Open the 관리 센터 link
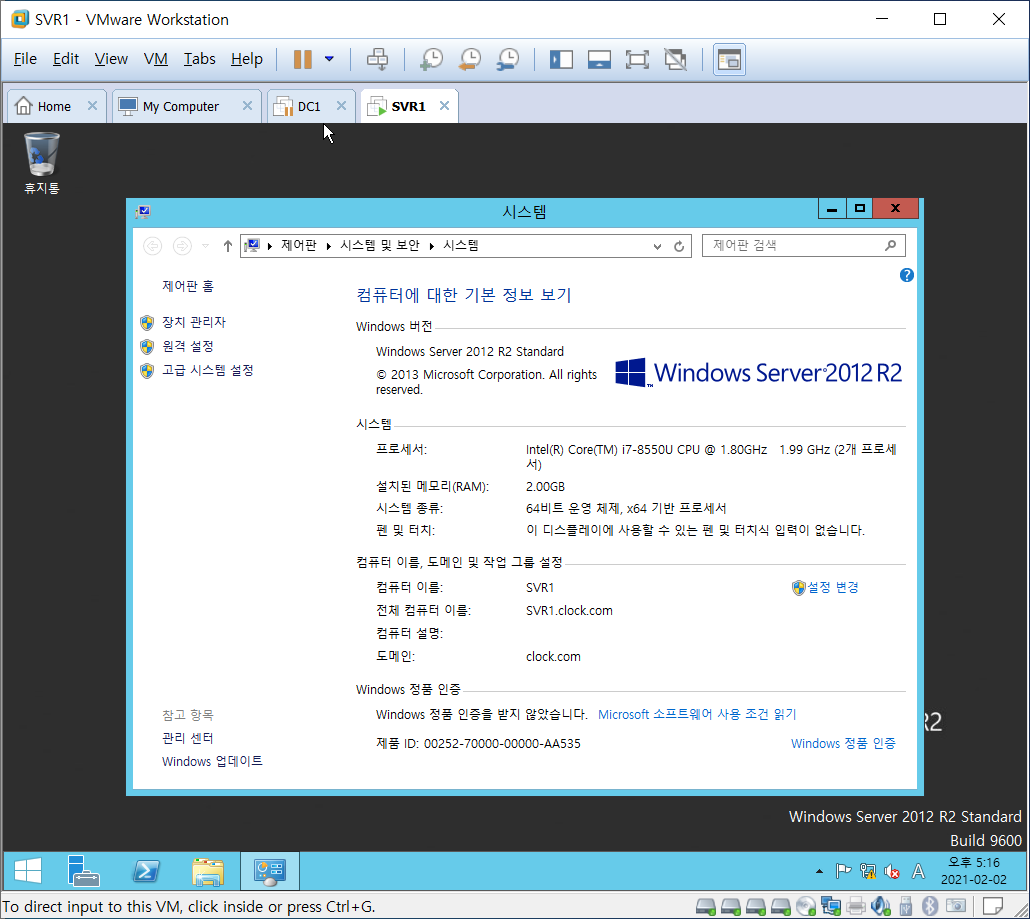The height and width of the screenshot is (919, 1030). tap(187, 738)
